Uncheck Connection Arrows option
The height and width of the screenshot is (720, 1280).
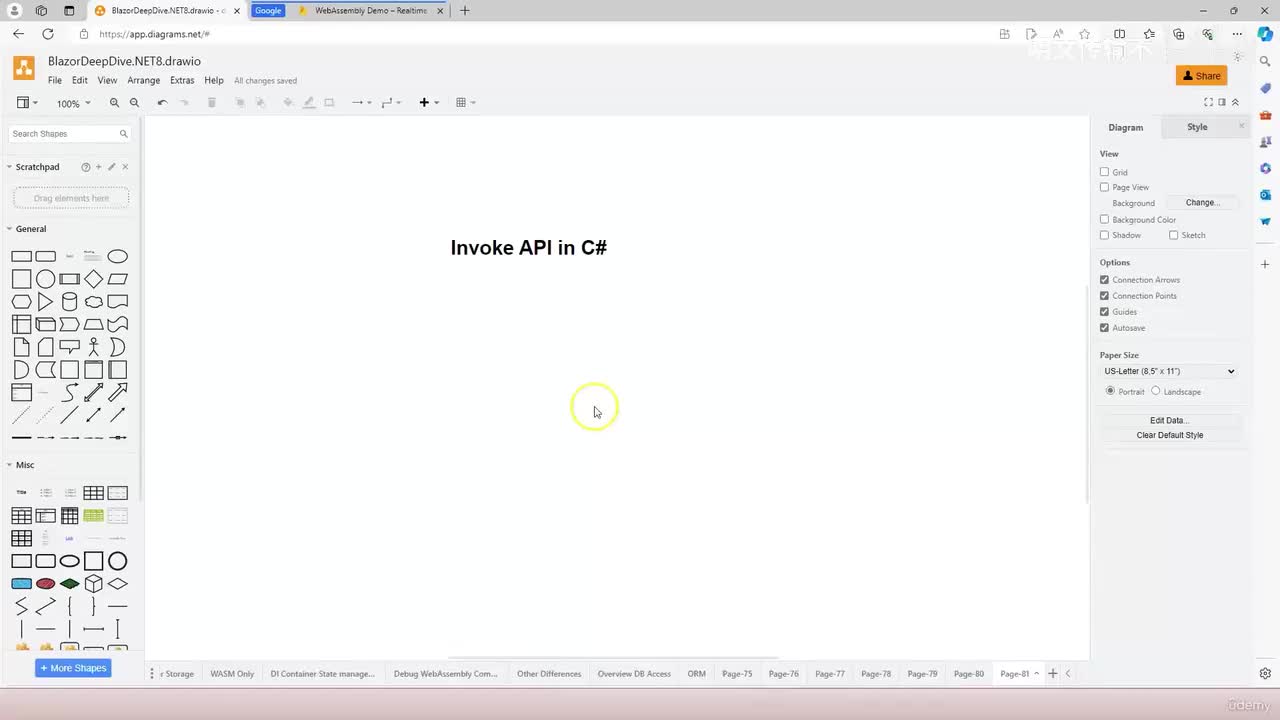coord(1104,280)
